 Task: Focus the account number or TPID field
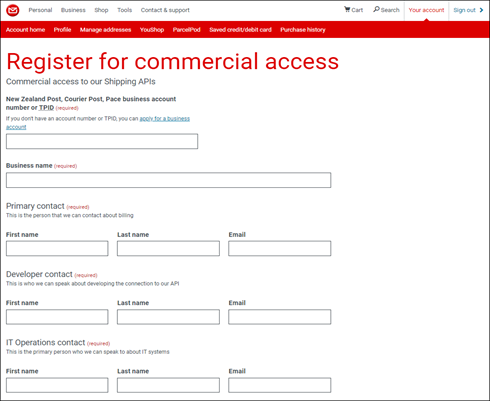coord(102,141)
